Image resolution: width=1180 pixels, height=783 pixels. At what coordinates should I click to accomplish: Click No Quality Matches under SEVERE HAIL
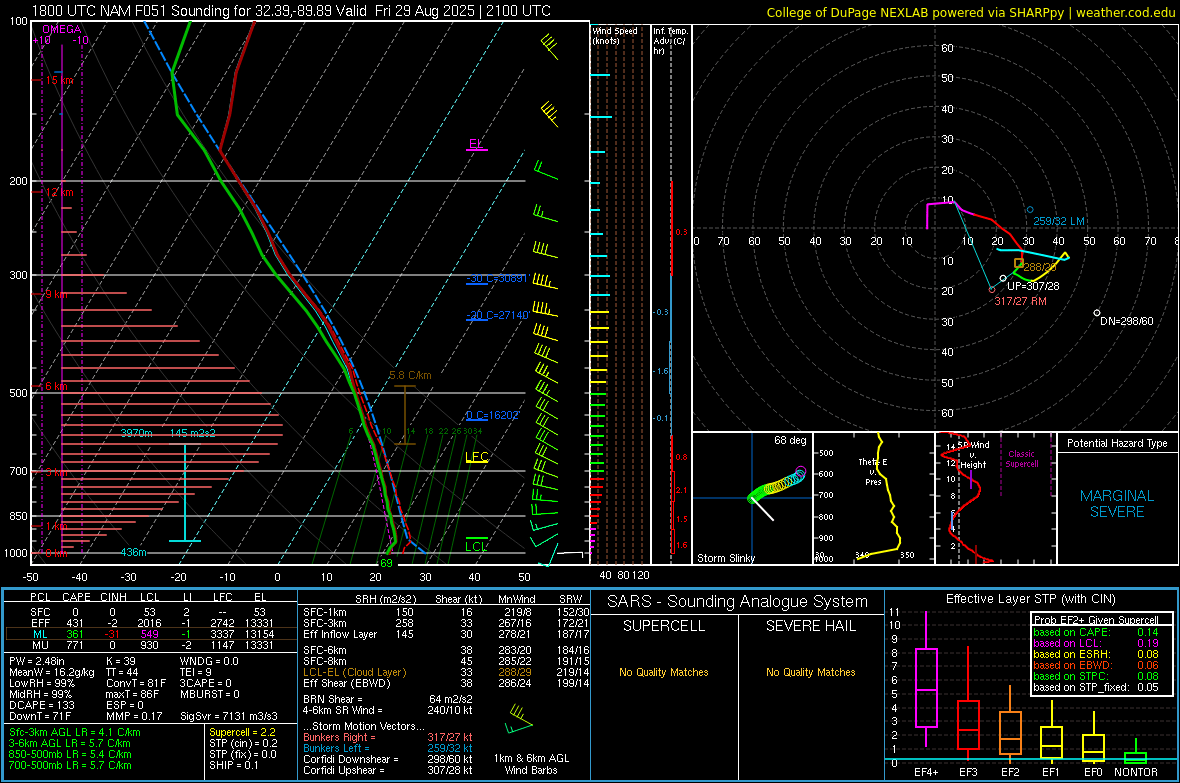[x=810, y=672]
